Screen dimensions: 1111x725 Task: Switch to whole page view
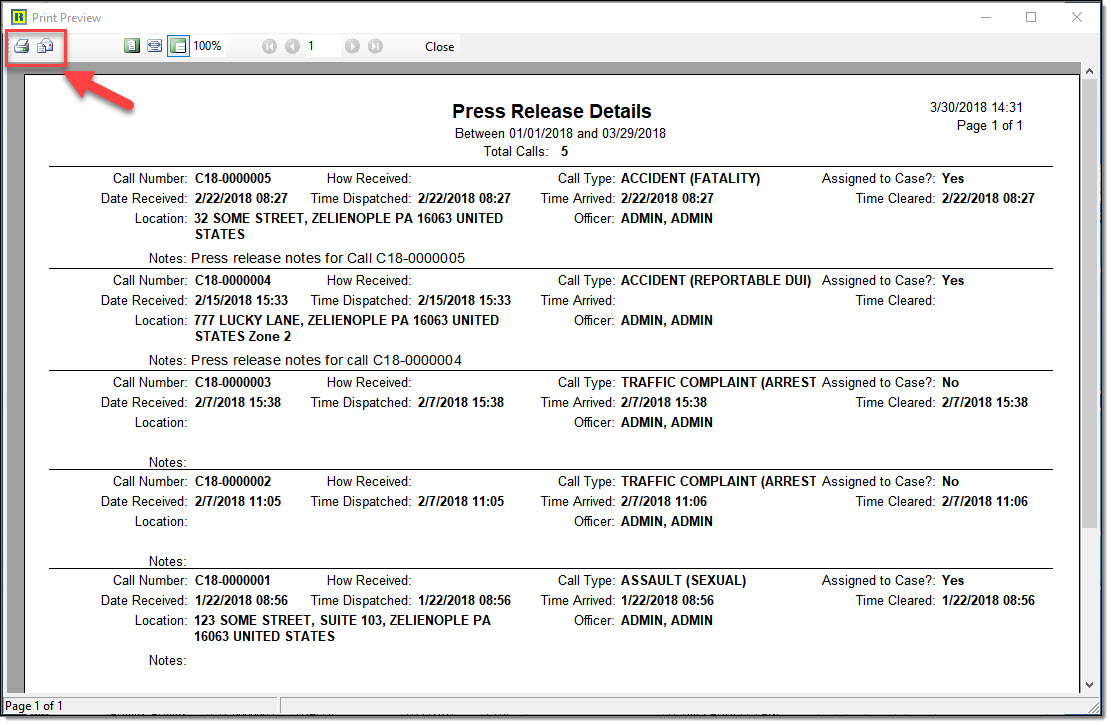pyautogui.click(x=132, y=46)
